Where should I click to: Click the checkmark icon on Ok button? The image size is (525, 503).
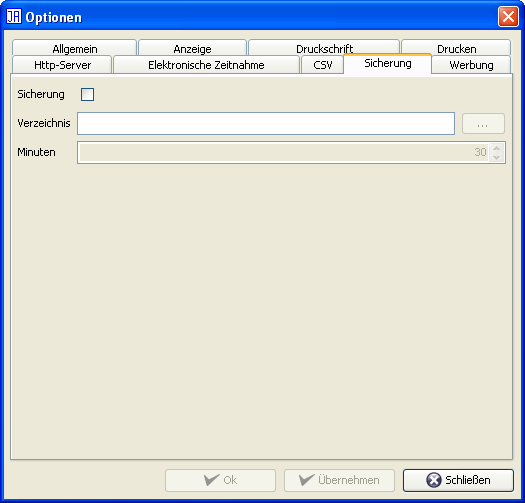click(212, 480)
